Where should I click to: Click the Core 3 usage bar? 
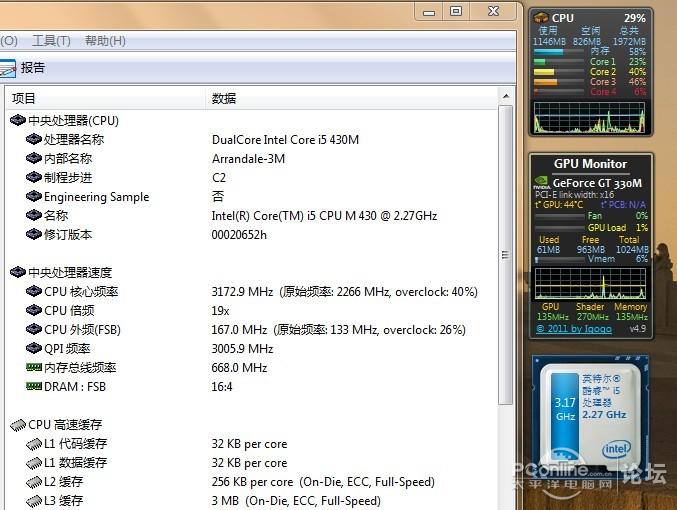pyautogui.click(x=559, y=82)
